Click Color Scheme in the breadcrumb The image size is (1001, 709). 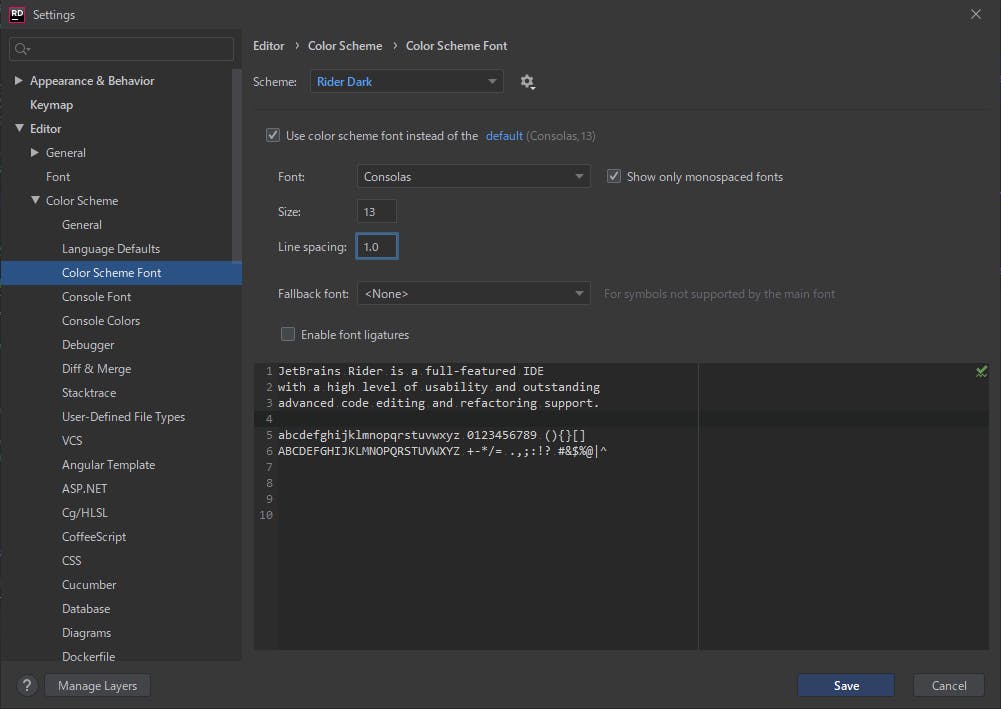click(345, 46)
